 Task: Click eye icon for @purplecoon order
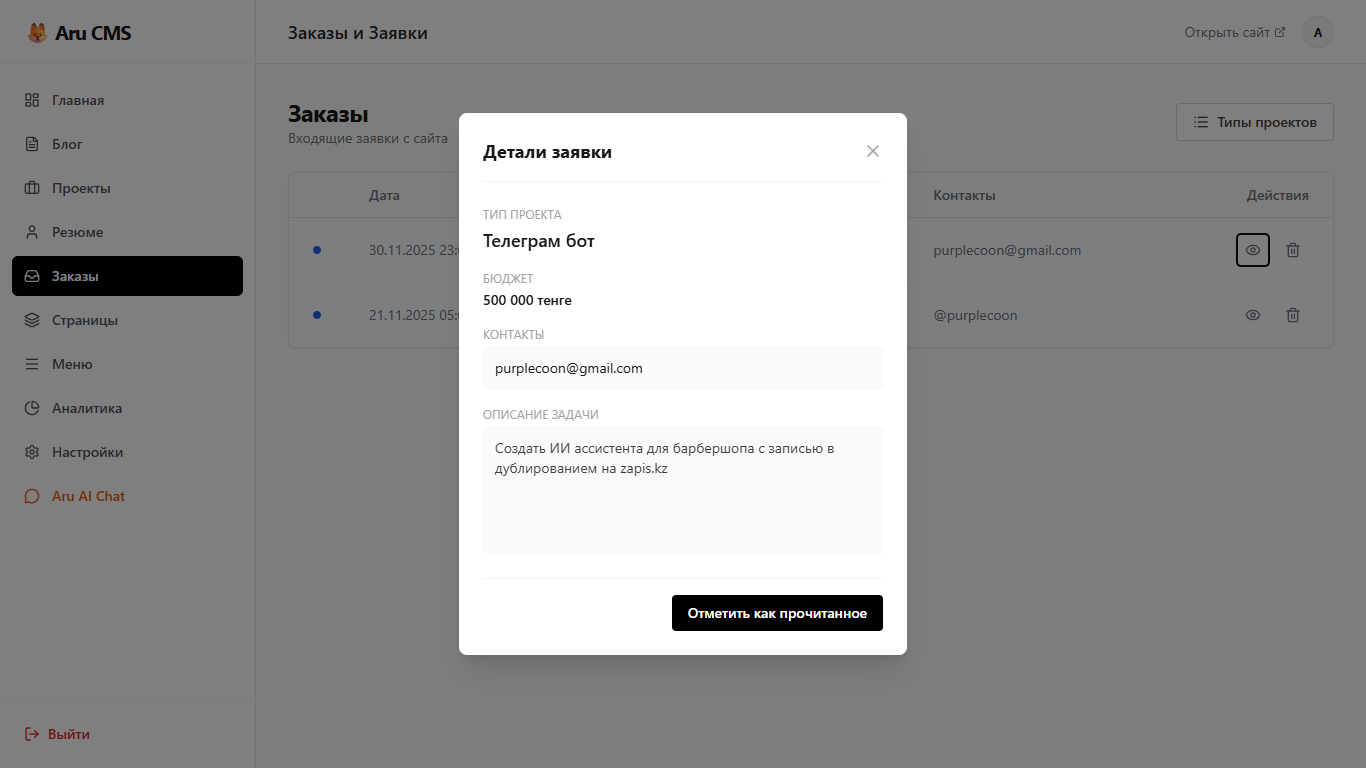tap(1252, 315)
